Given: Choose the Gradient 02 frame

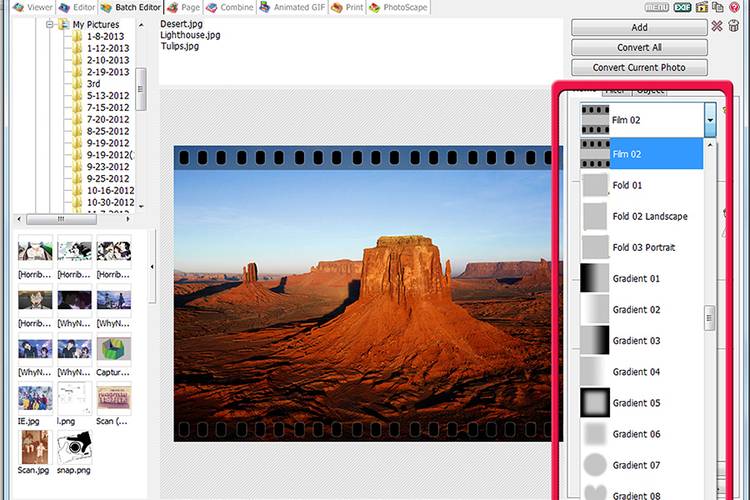Looking at the screenshot, I should coord(642,310).
